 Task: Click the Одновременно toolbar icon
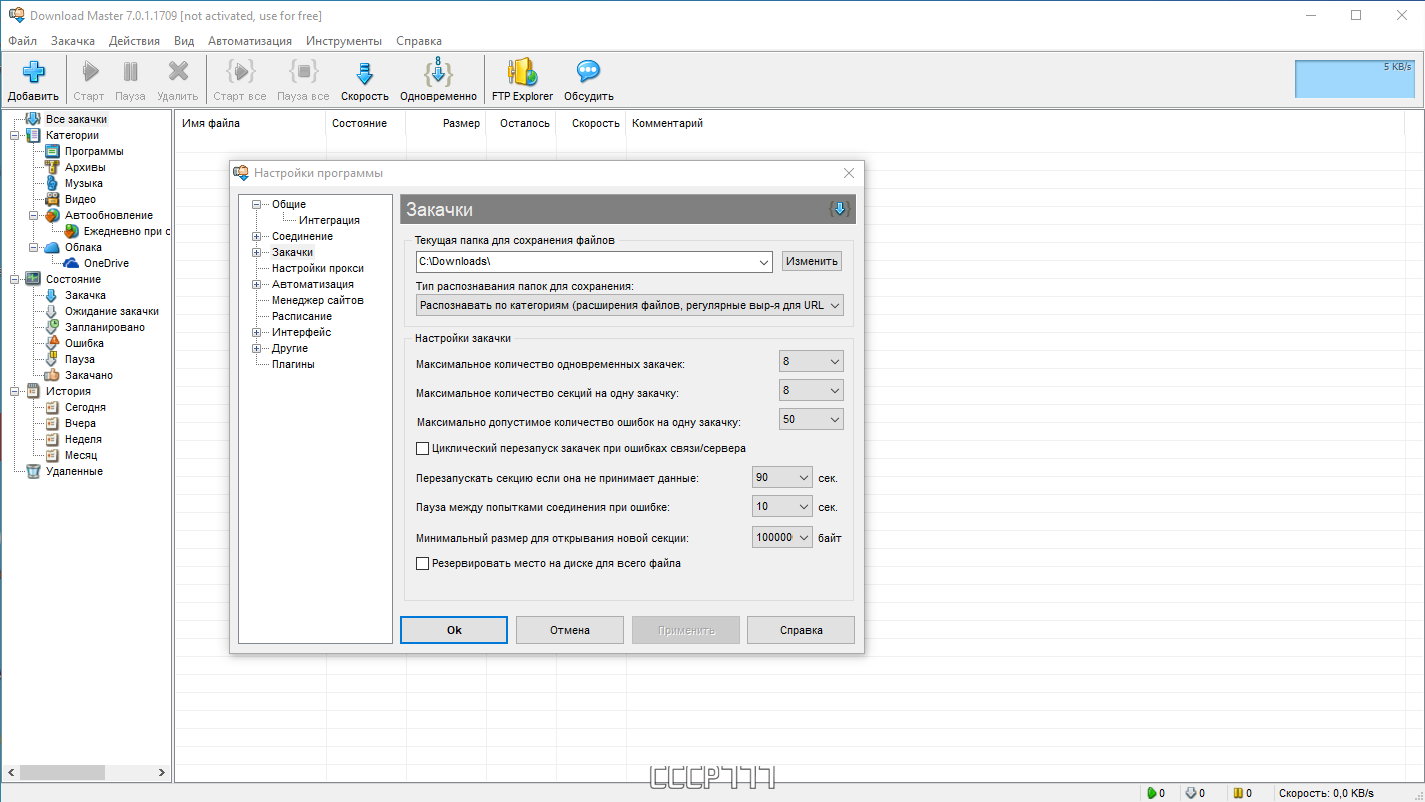[x=438, y=71]
